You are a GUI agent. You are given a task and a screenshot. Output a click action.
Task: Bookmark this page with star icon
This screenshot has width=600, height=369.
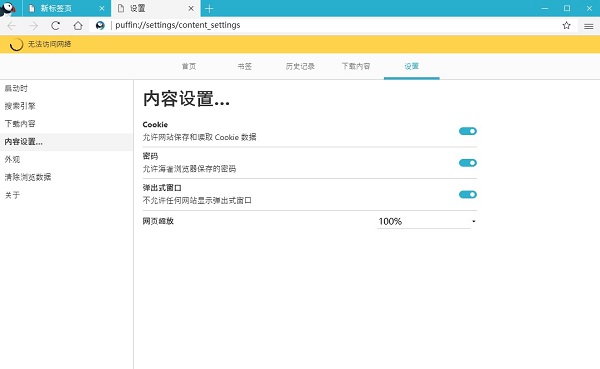click(x=566, y=26)
